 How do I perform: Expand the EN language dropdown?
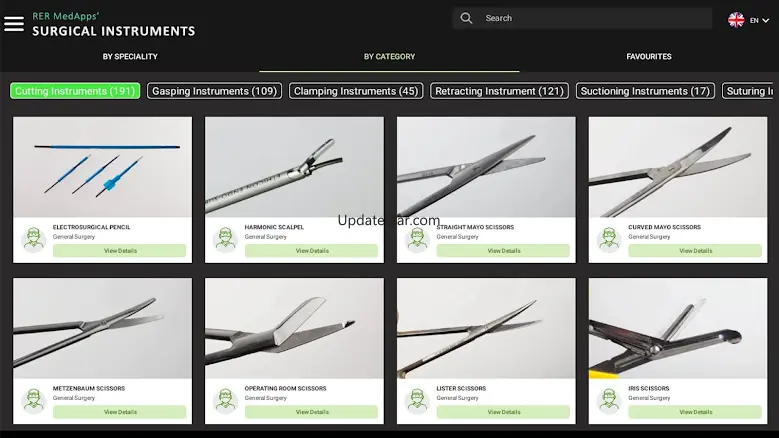coord(760,20)
